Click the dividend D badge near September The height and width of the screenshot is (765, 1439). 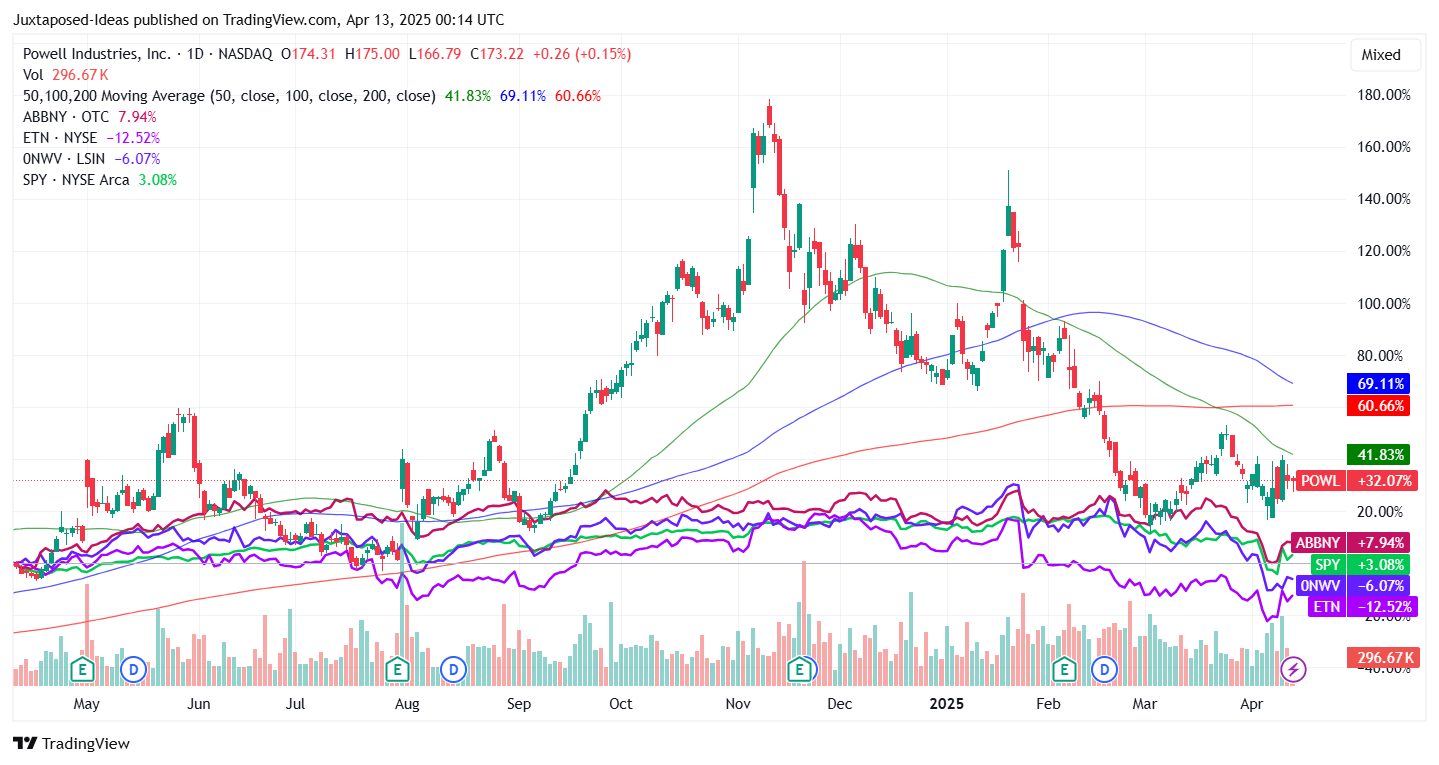pos(453,670)
